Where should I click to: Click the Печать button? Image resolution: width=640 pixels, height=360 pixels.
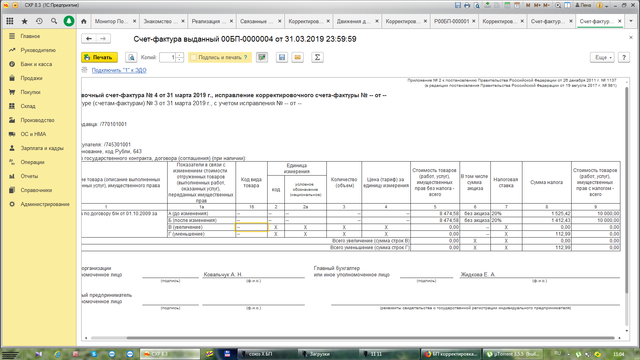[x=100, y=58]
